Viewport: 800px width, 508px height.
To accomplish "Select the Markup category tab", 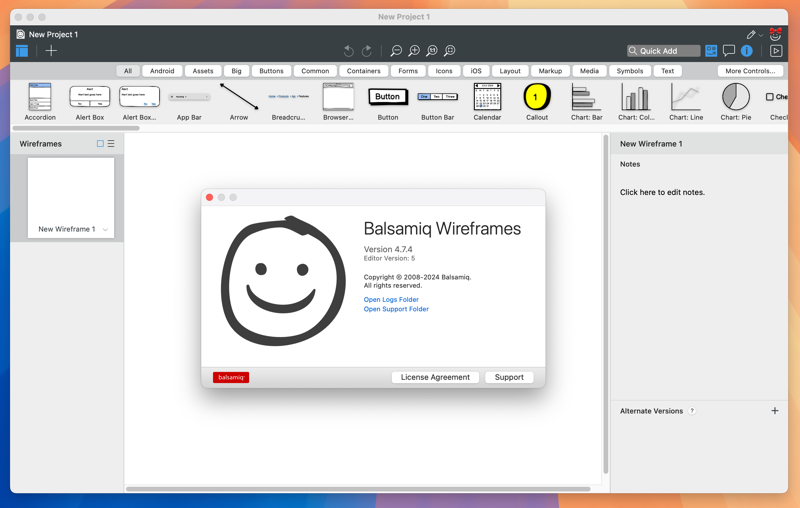I will coord(551,71).
